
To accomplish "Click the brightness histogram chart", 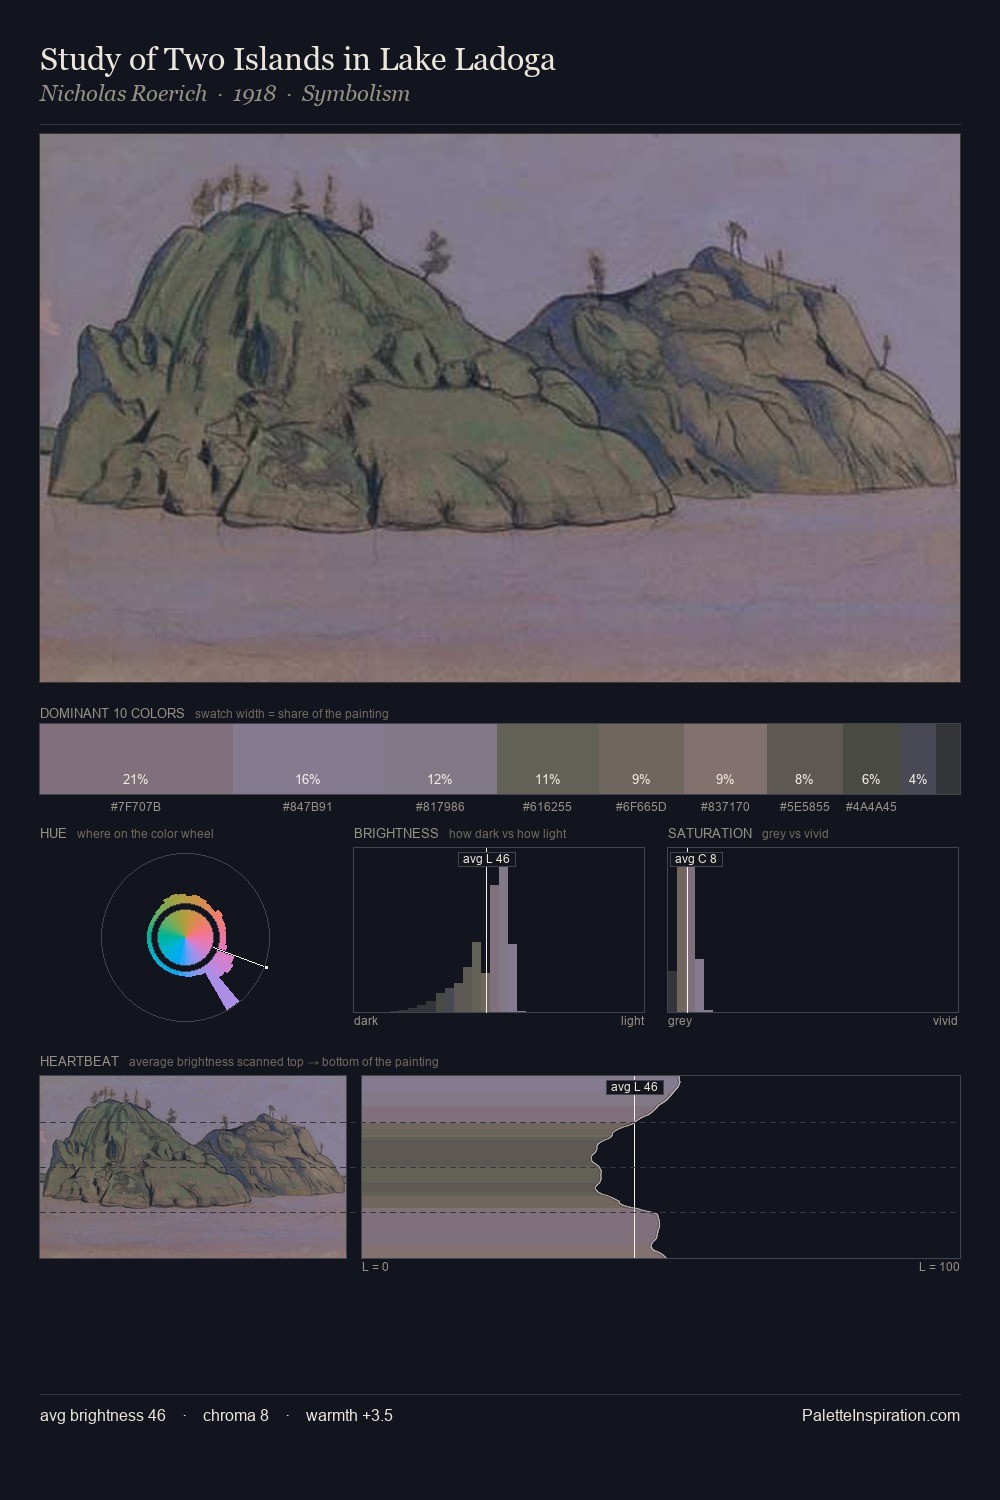I will (499, 930).
